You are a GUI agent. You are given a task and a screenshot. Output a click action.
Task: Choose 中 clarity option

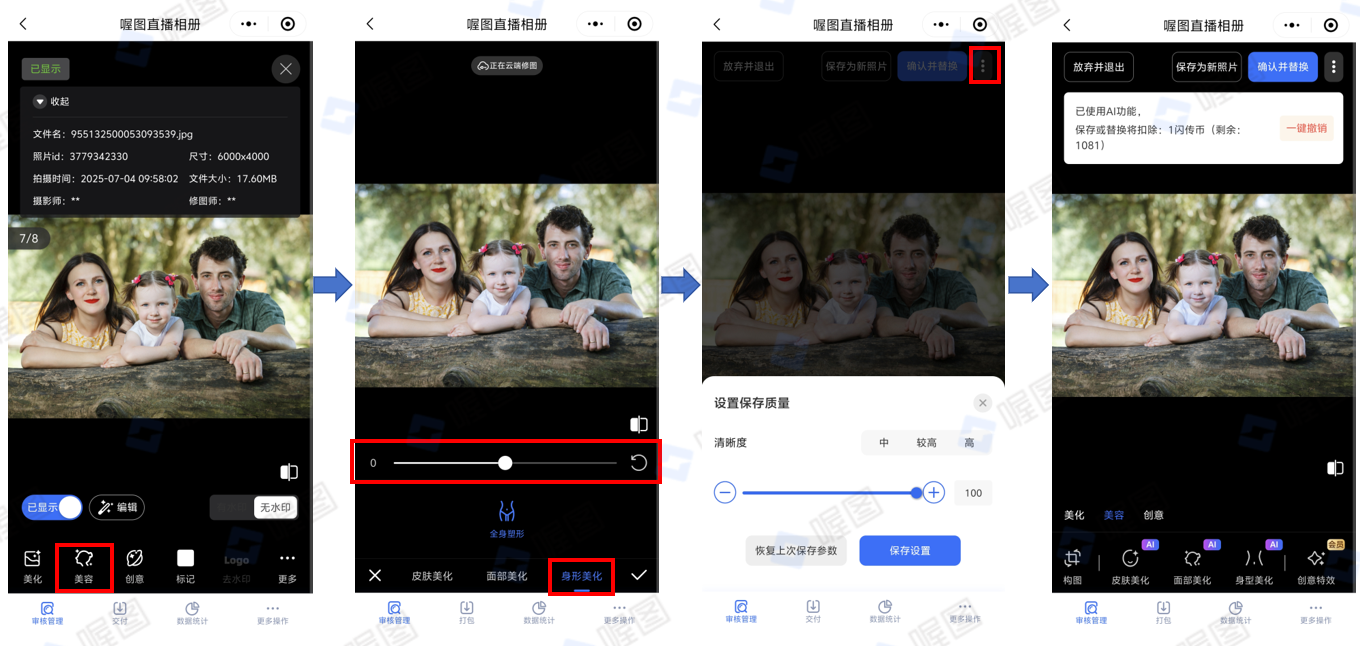pyautogui.click(x=884, y=442)
